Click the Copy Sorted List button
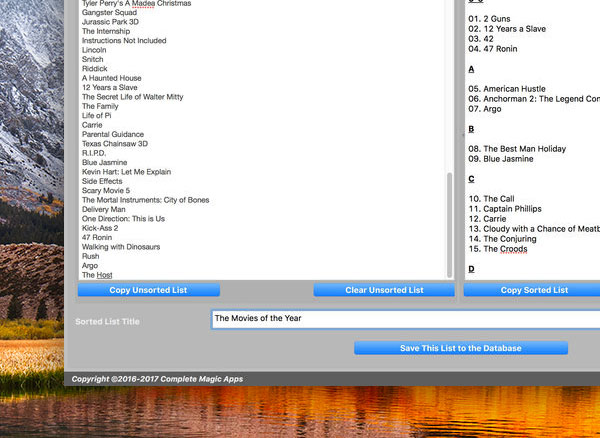 (x=534, y=290)
